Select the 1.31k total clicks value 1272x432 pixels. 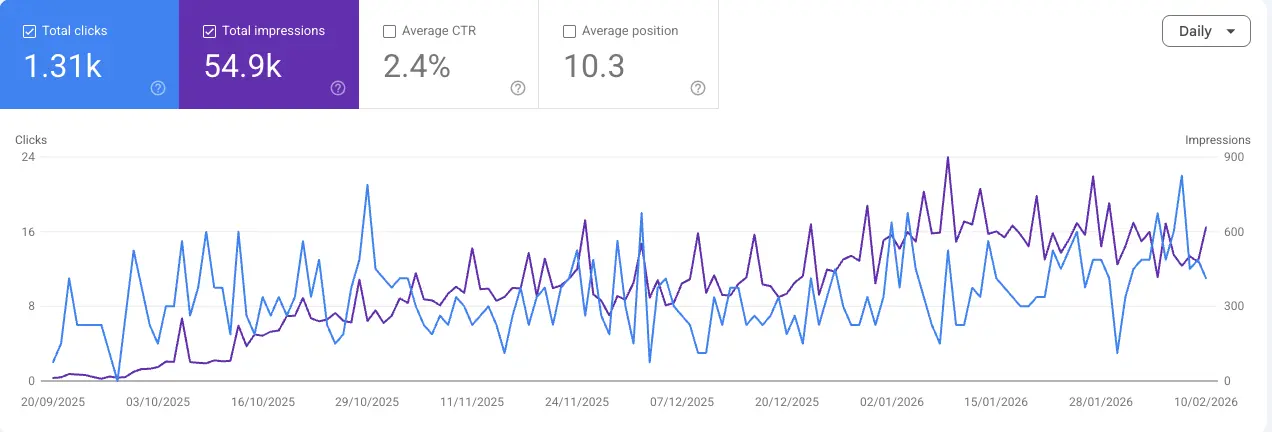coord(62,67)
